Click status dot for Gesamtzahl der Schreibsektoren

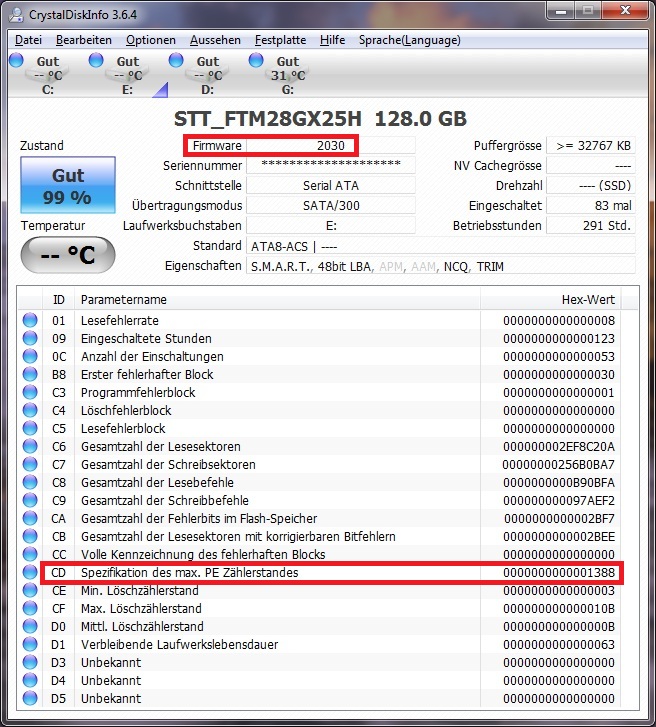pos(30,464)
